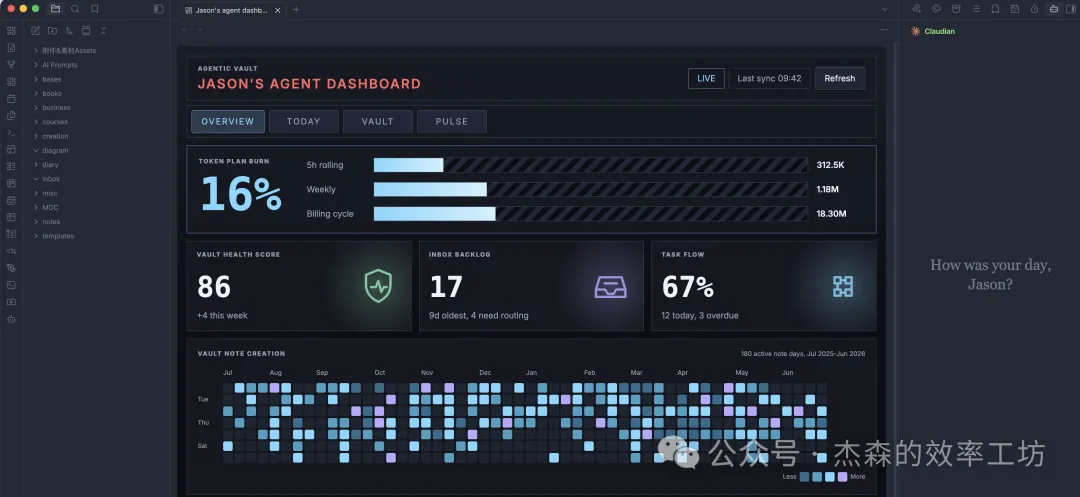Click the templater <% ribbon icon
This screenshot has height=497, width=1080.
[x=11, y=251]
